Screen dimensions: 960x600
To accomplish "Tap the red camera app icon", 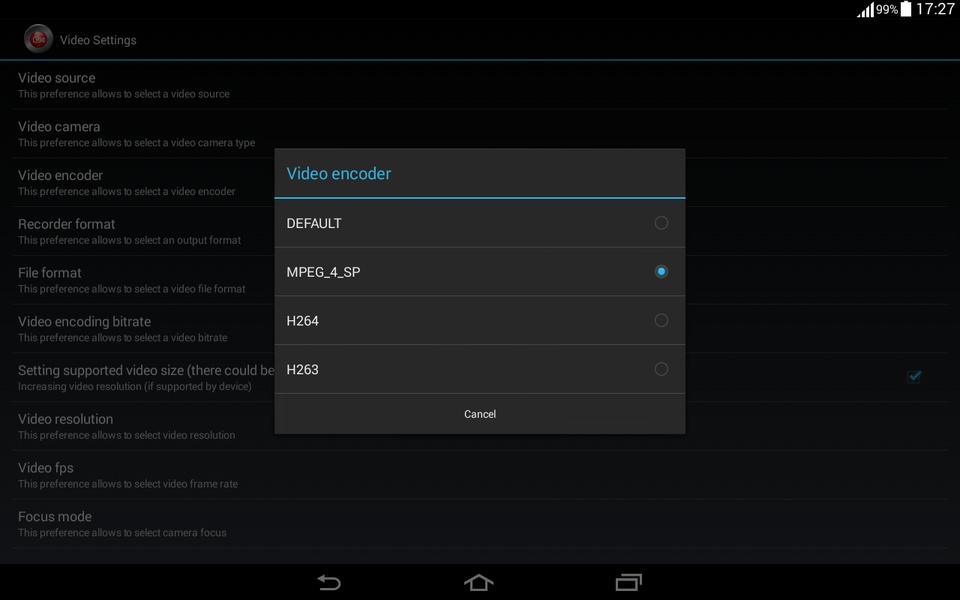I will (x=38, y=39).
